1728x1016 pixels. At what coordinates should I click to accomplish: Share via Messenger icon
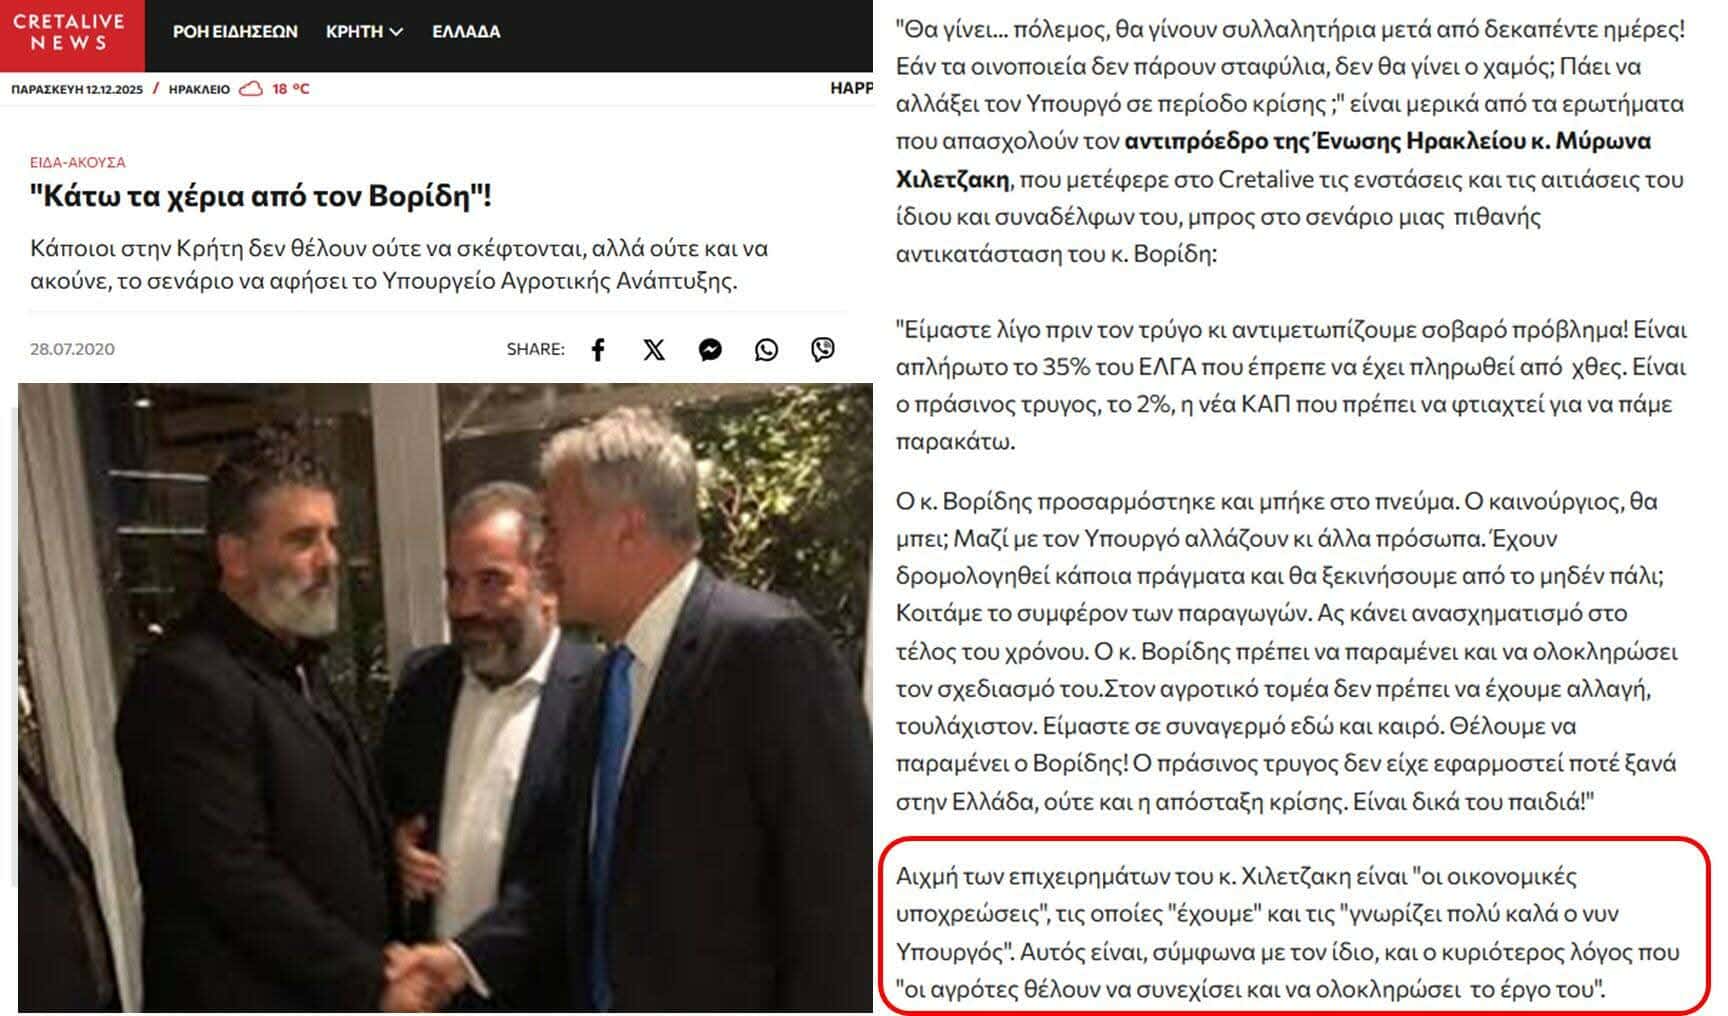[x=710, y=350]
